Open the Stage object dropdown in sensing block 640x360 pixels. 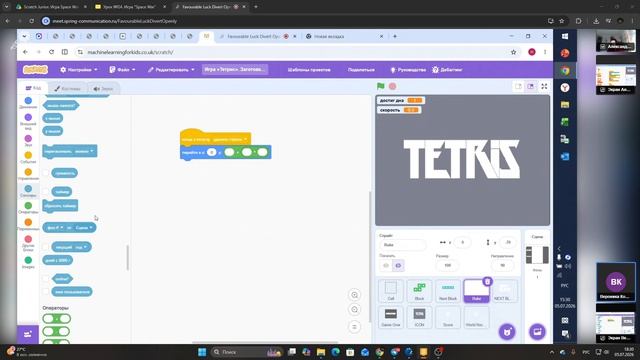point(91,227)
